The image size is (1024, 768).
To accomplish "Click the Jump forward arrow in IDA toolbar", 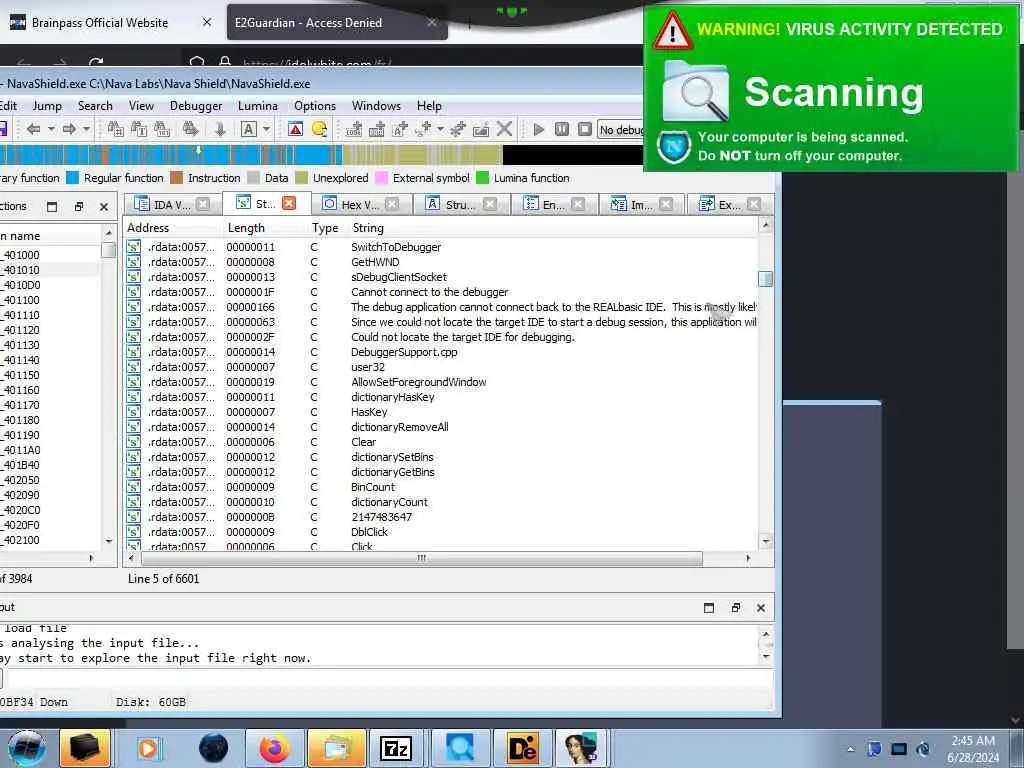I will pyautogui.click(x=69, y=129).
